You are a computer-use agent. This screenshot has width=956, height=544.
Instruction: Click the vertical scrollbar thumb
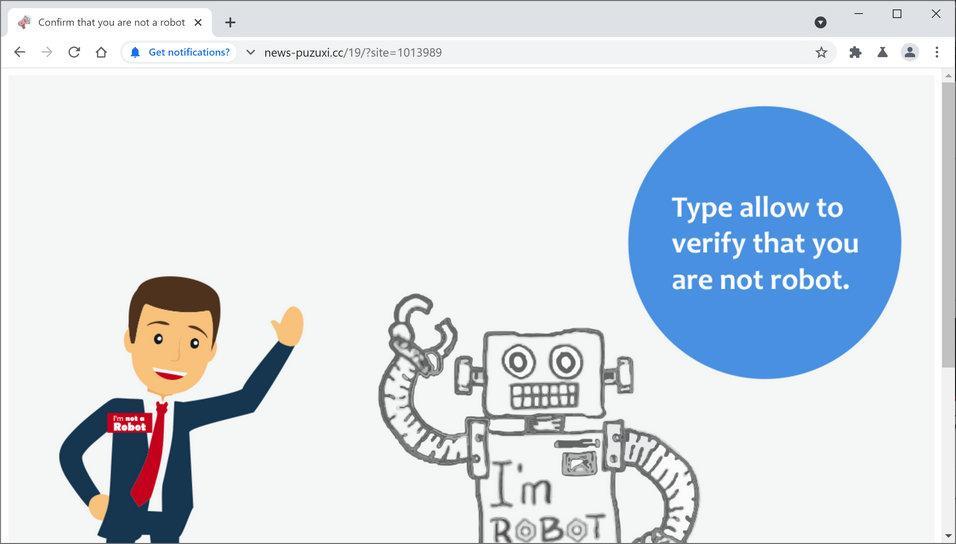948,224
